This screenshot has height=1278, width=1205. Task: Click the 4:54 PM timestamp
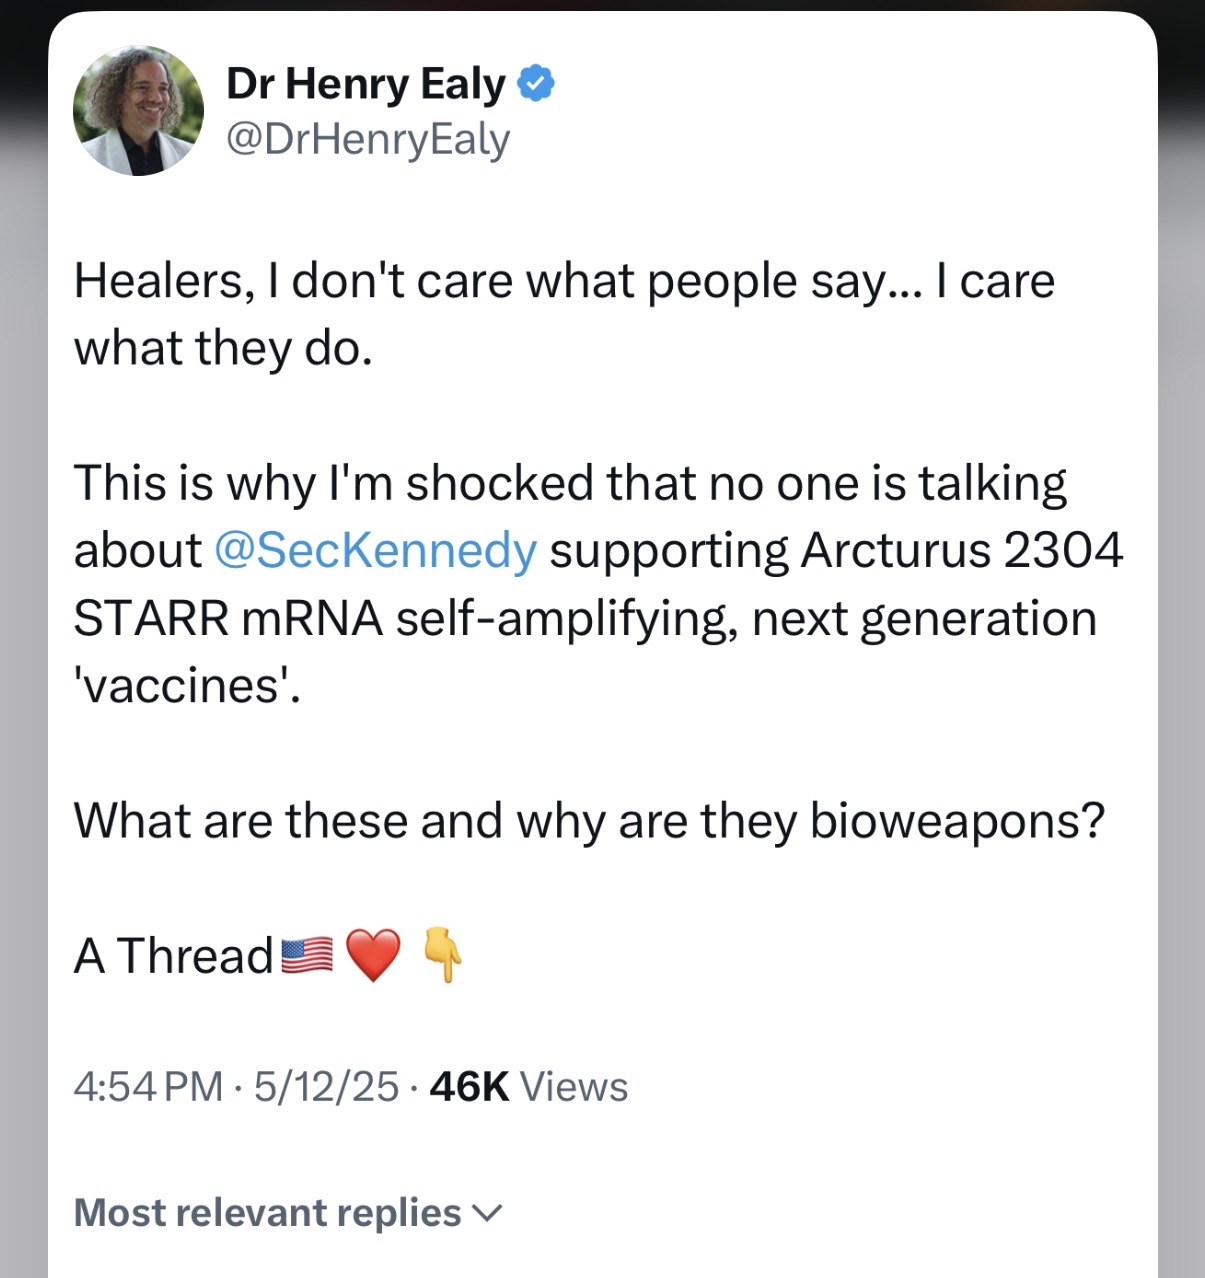point(148,1086)
